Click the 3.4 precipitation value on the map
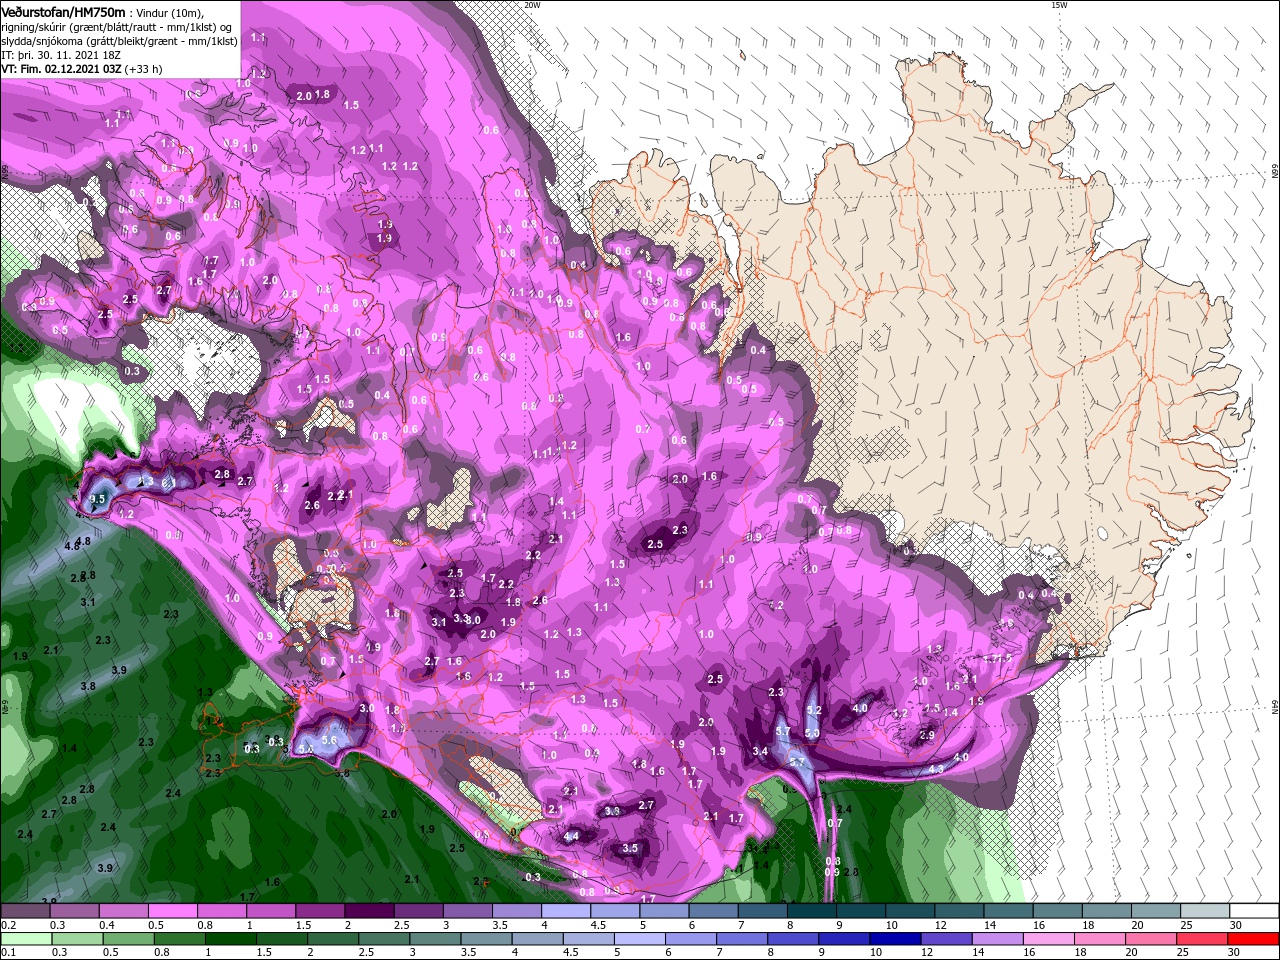Image resolution: width=1280 pixels, height=960 pixels. point(760,752)
